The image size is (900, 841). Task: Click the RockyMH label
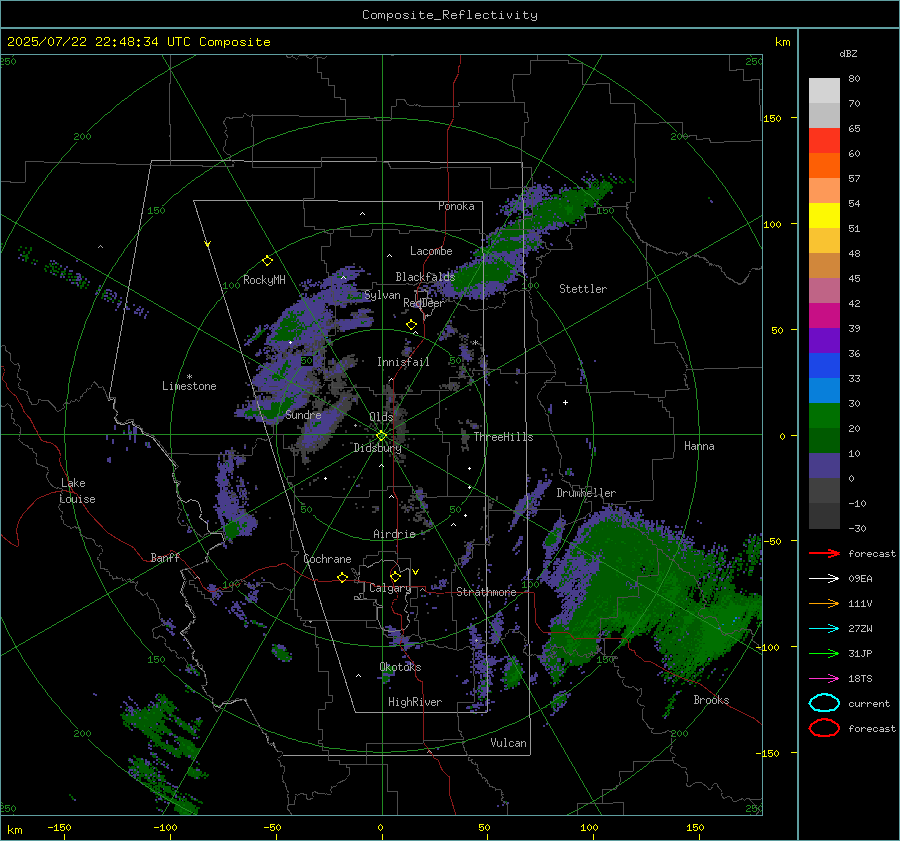coord(264,280)
